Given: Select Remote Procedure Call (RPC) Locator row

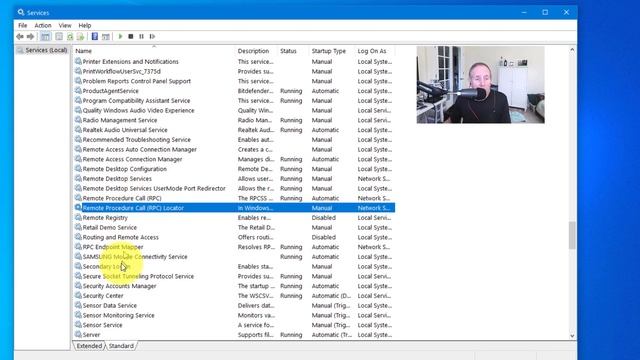Looking at the screenshot, I should click(x=235, y=208).
